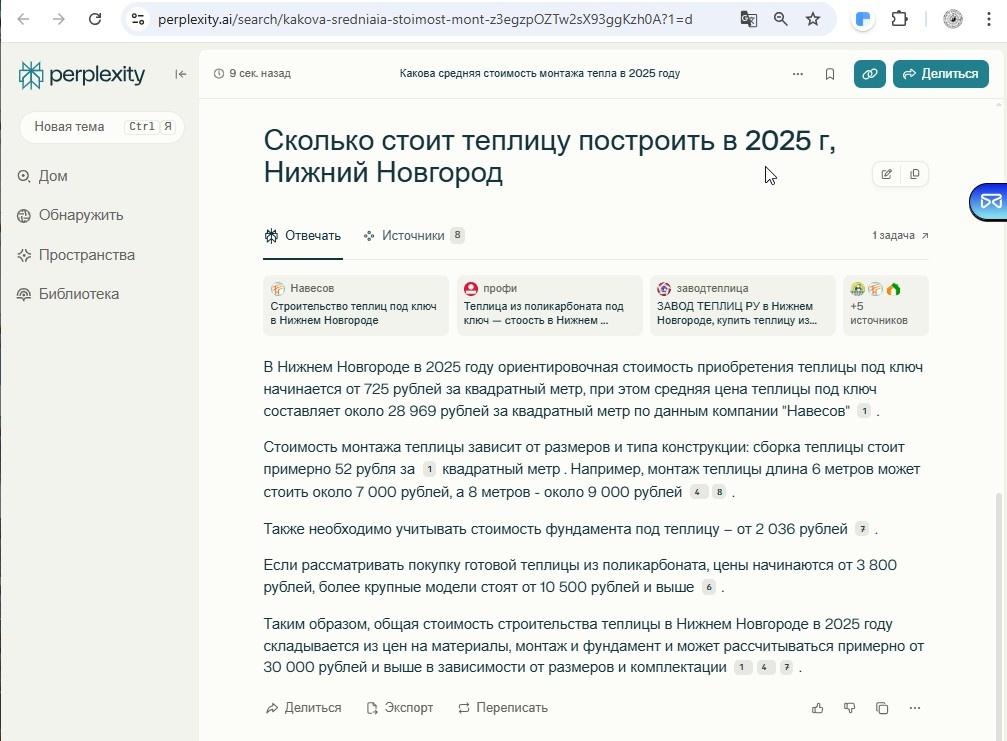The width and height of the screenshot is (1007, 741).
Task: Click the Perplexity logo
Action: 82,74
